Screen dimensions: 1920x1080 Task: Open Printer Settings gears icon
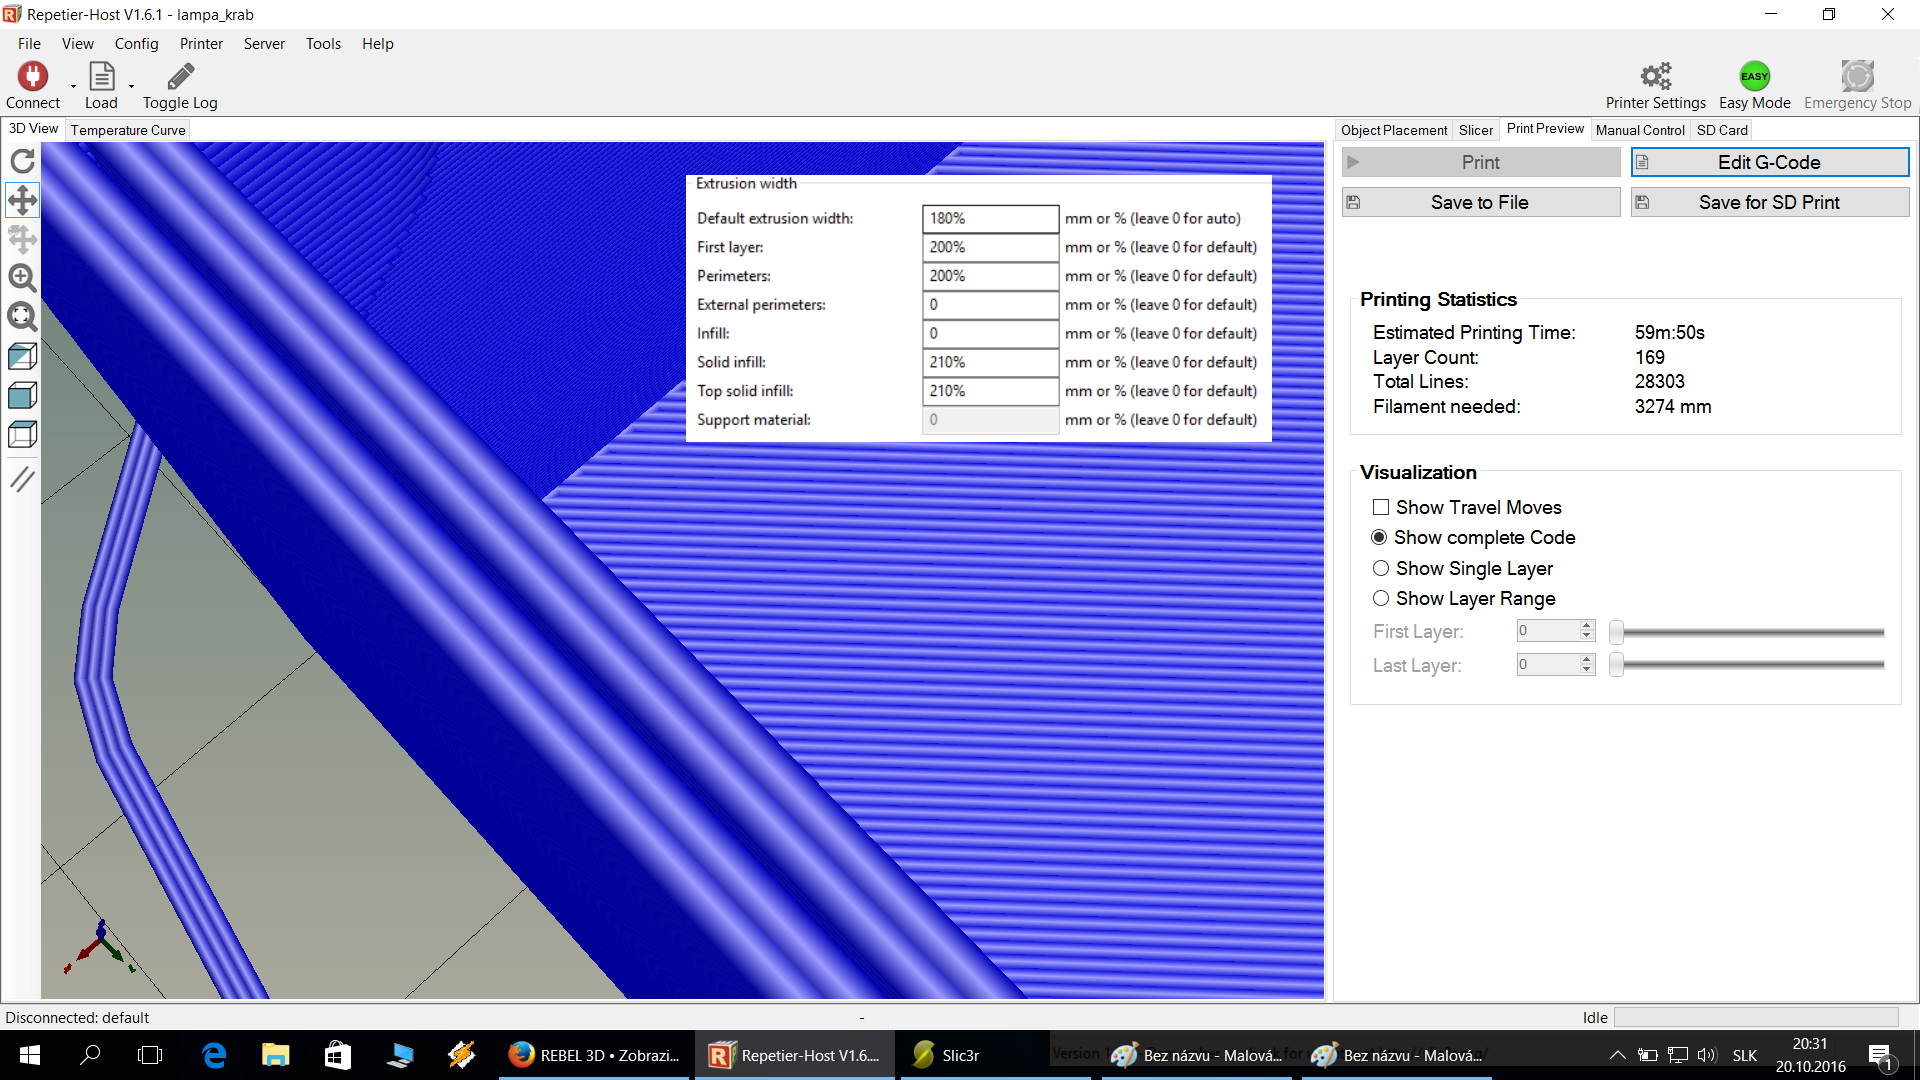(1655, 77)
